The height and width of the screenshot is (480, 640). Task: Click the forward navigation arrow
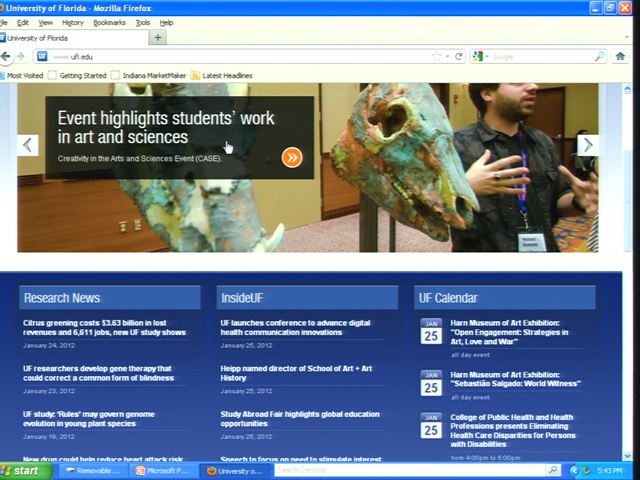pos(21,57)
